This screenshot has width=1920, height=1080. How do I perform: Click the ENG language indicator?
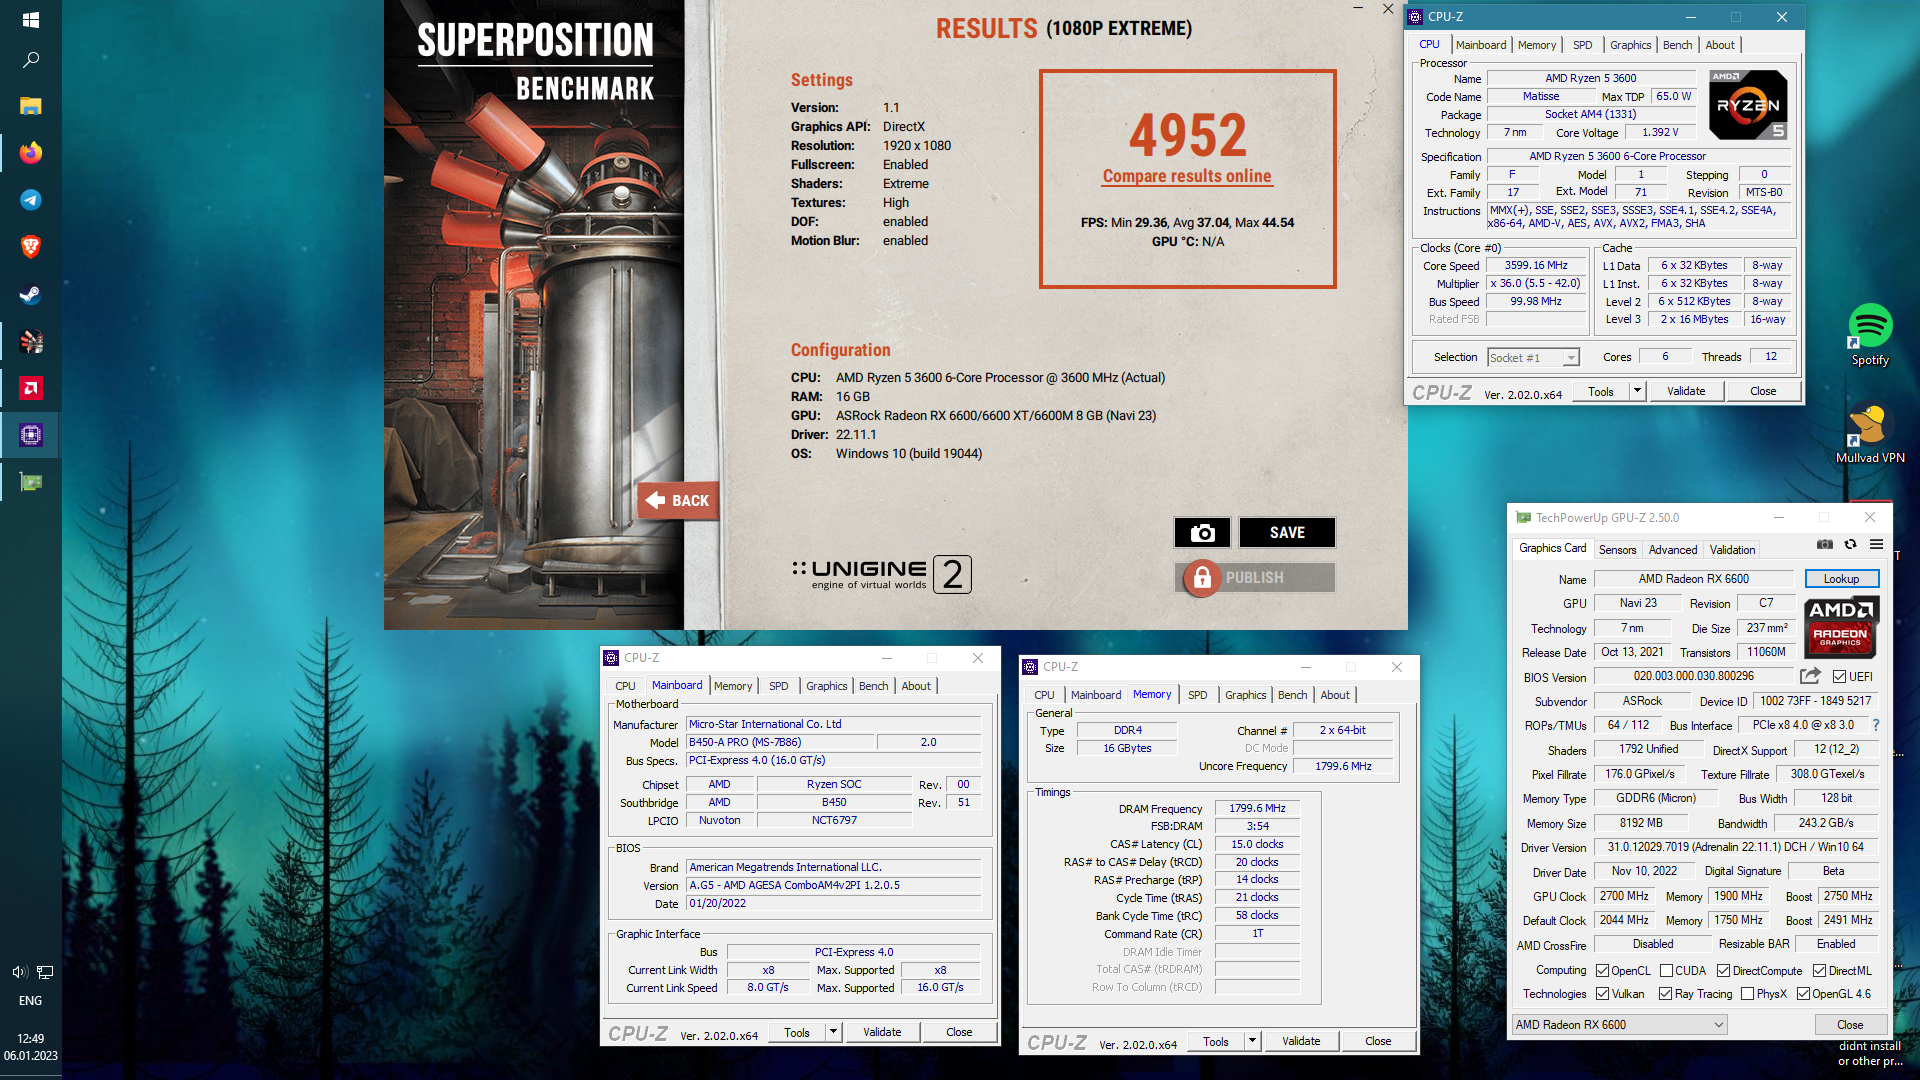click(x=30, y=1001)
